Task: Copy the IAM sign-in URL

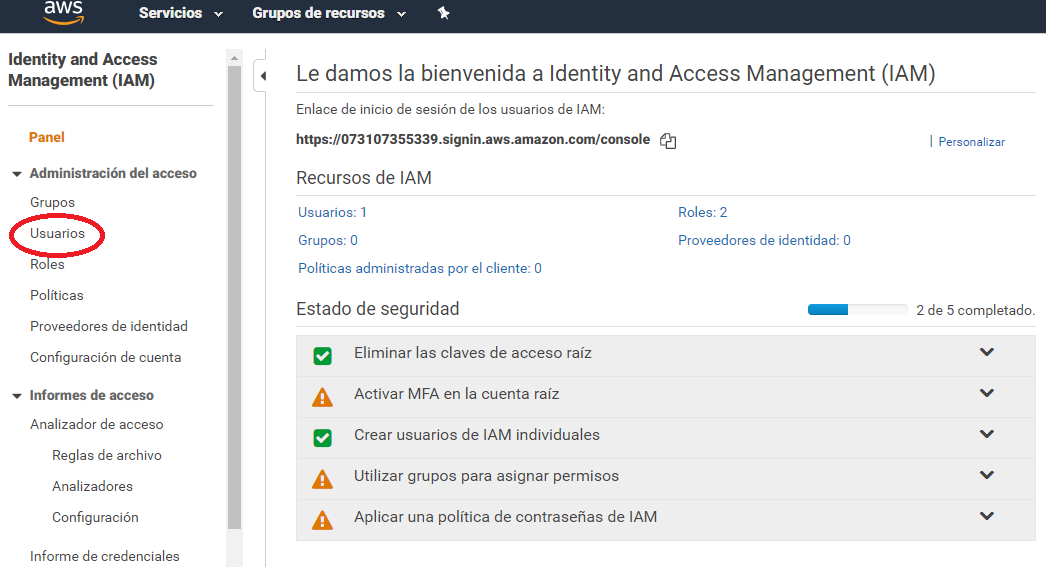Action: point(668,141)
